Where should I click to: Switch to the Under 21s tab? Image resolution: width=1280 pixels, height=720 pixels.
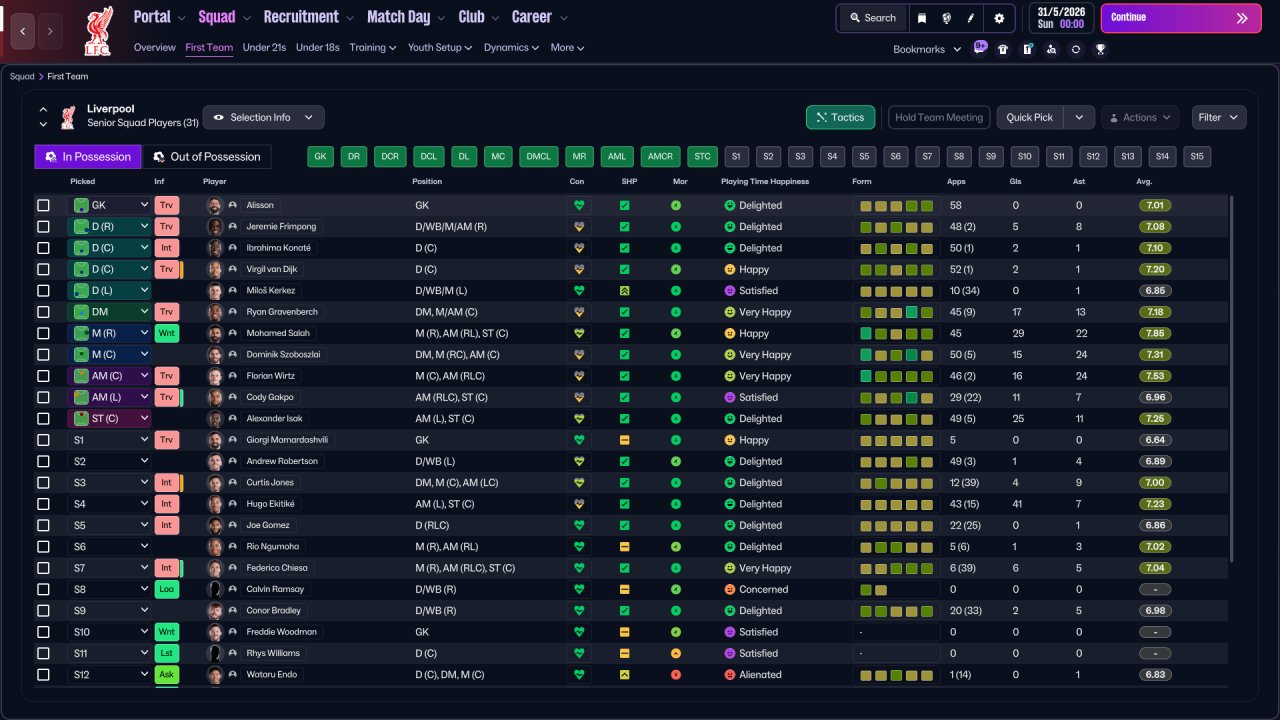264,47
